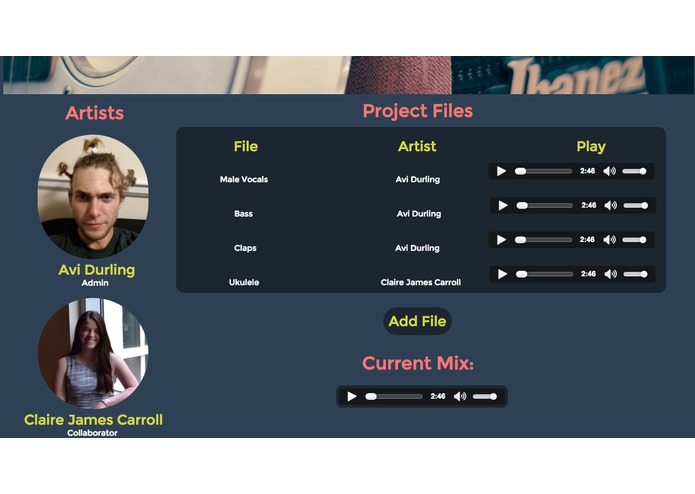The width and height of the screenshot is (695, 494).
Task: Mute the Male Vocals track speaker icon
Action: (609, 171)
